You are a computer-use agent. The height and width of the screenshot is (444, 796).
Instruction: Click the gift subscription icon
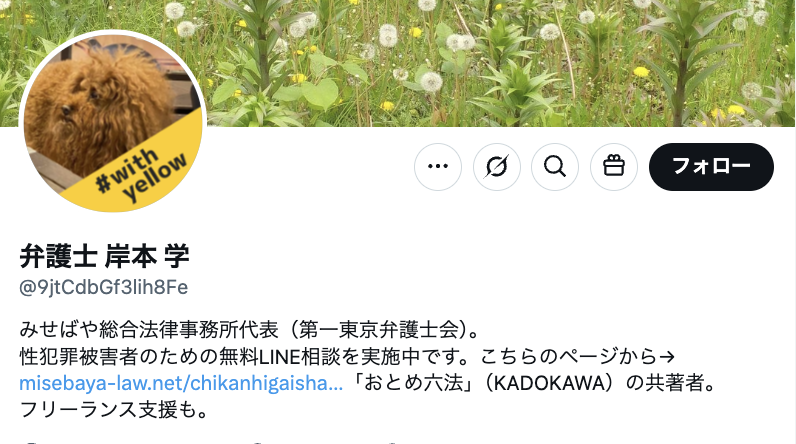tap(614, 166)
